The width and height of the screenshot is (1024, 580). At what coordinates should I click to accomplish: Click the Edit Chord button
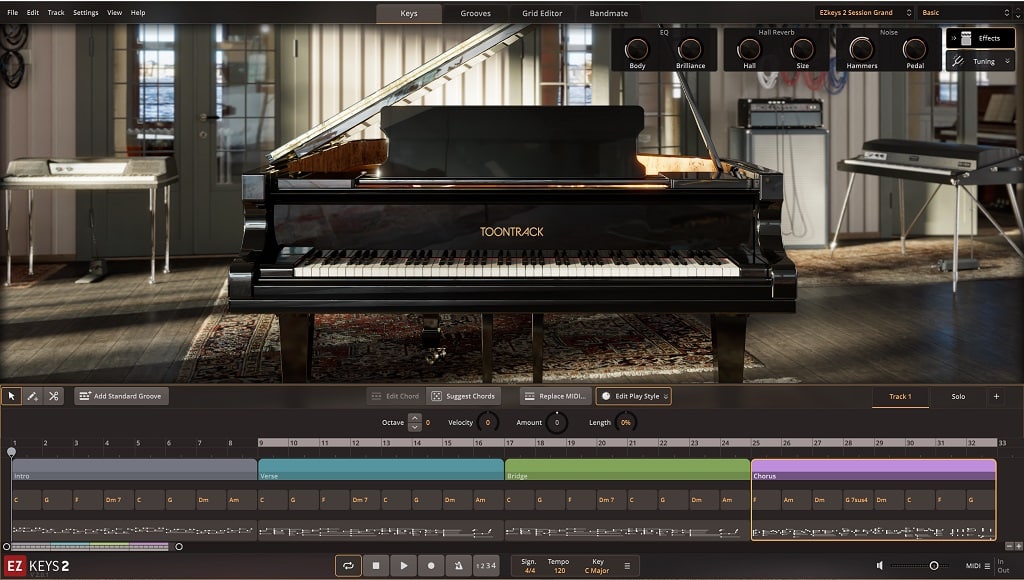396,396
